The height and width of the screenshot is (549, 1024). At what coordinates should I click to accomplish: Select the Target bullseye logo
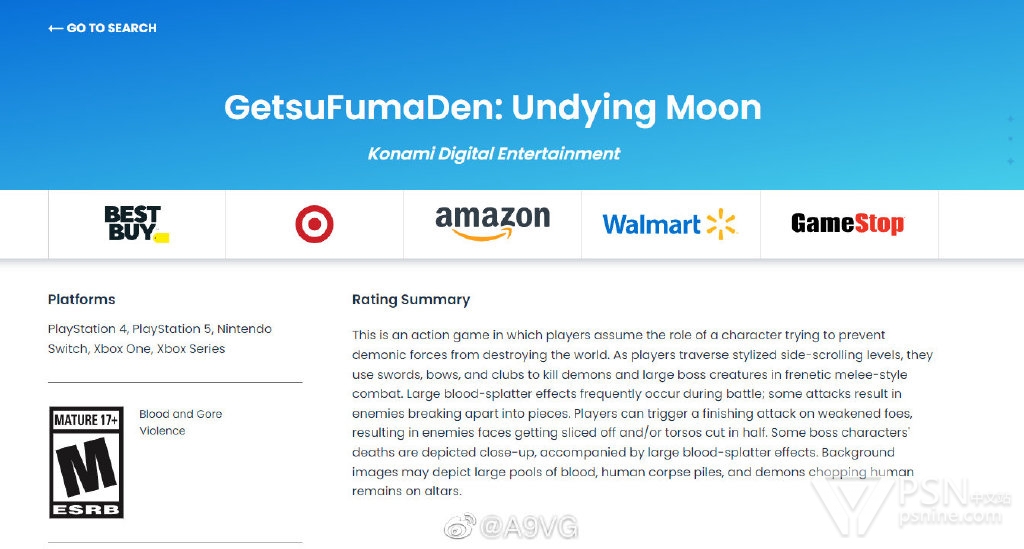[x=314, y=224]
